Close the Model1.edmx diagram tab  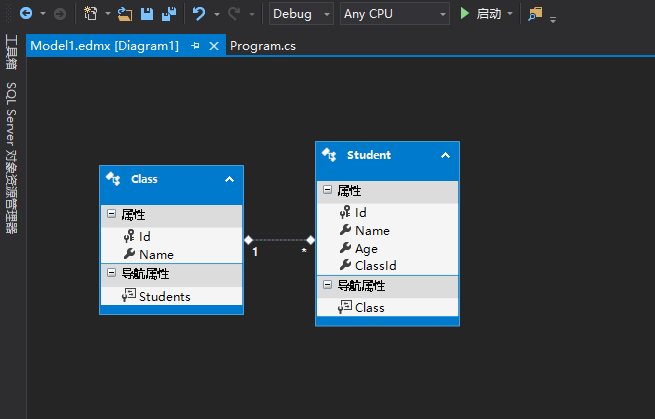[x=214, y=46]
